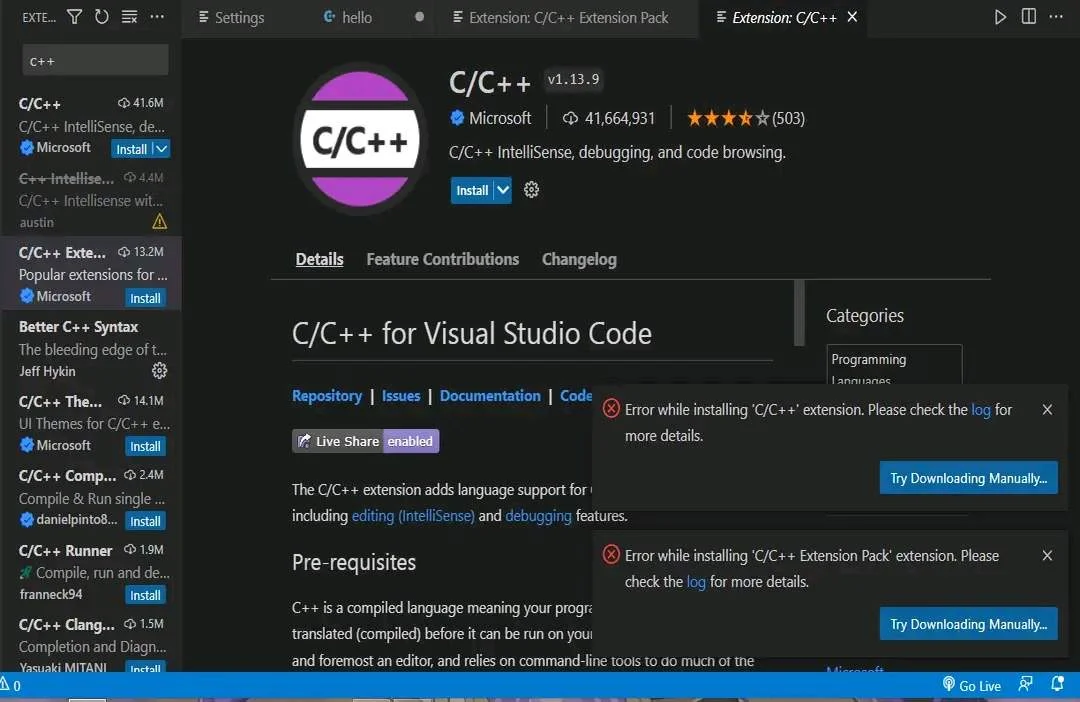The height and width of the screenshot is (702, 1080).
Task: Open gear settings for Better C++ Syntax
Action: pyautogui.click(x=159, y=371)
